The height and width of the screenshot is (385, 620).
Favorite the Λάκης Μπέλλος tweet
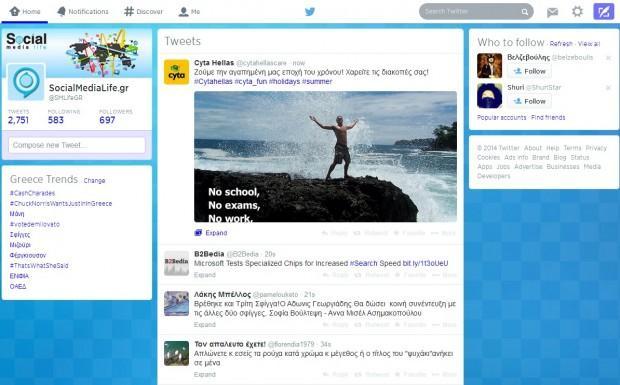[410, 325]
